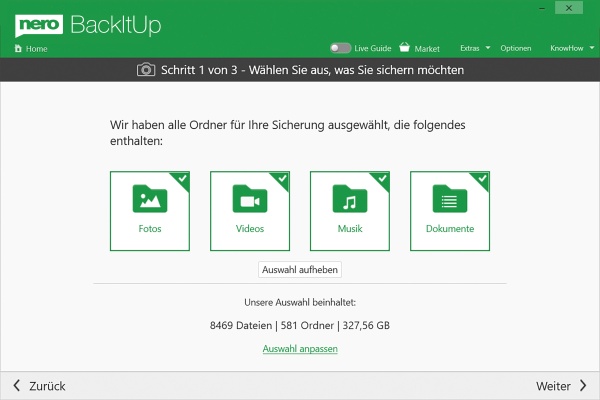600x400 pixels.
Task: Open the Market menu item
Action: [x=419, y=48]
